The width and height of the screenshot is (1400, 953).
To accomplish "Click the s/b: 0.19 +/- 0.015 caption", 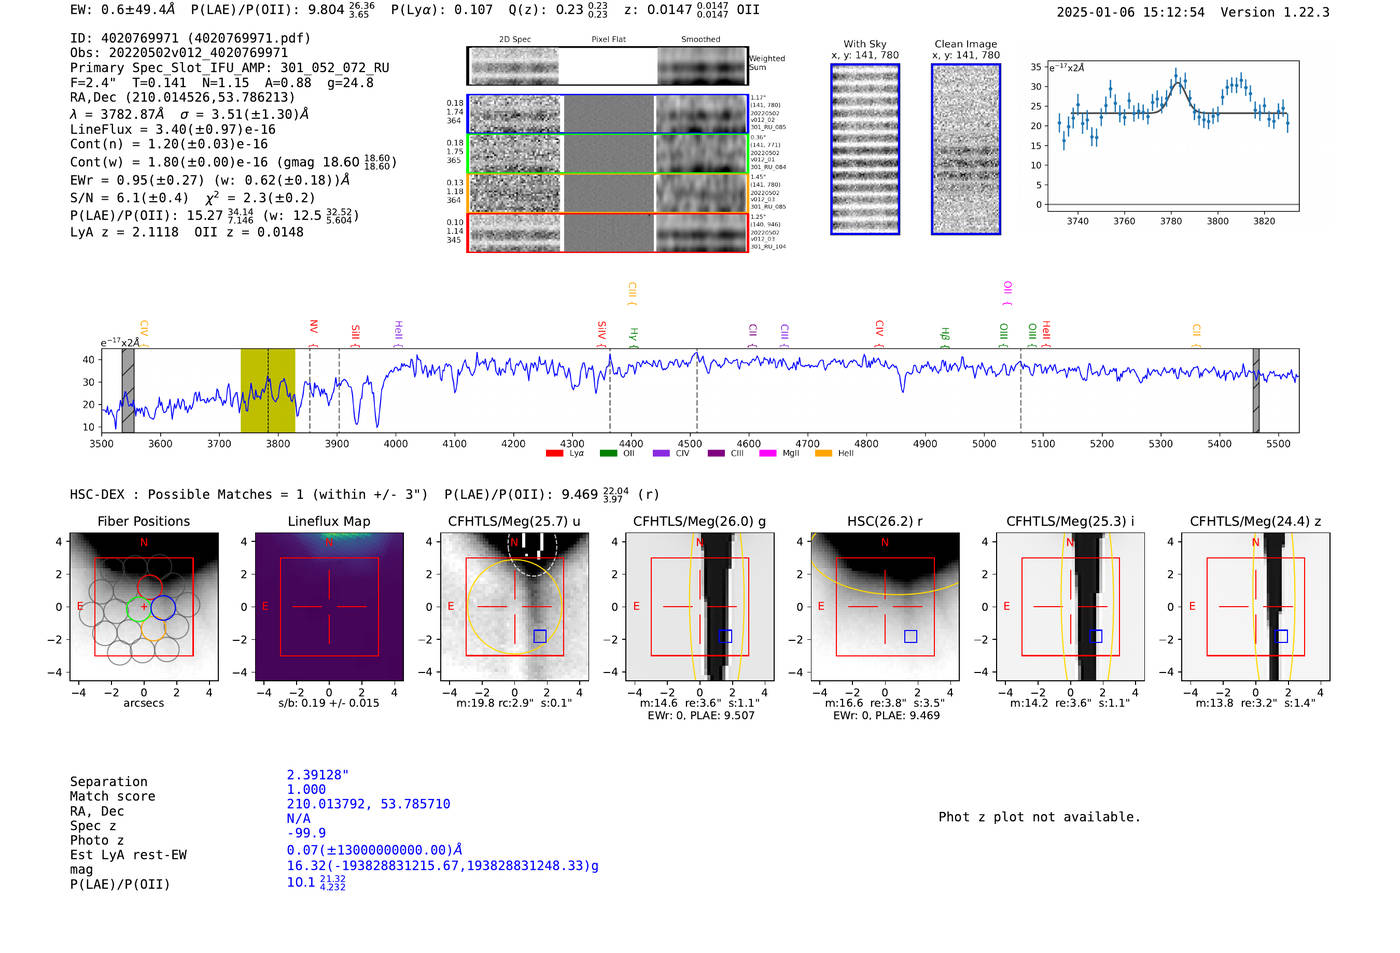I will click(329, 703).
